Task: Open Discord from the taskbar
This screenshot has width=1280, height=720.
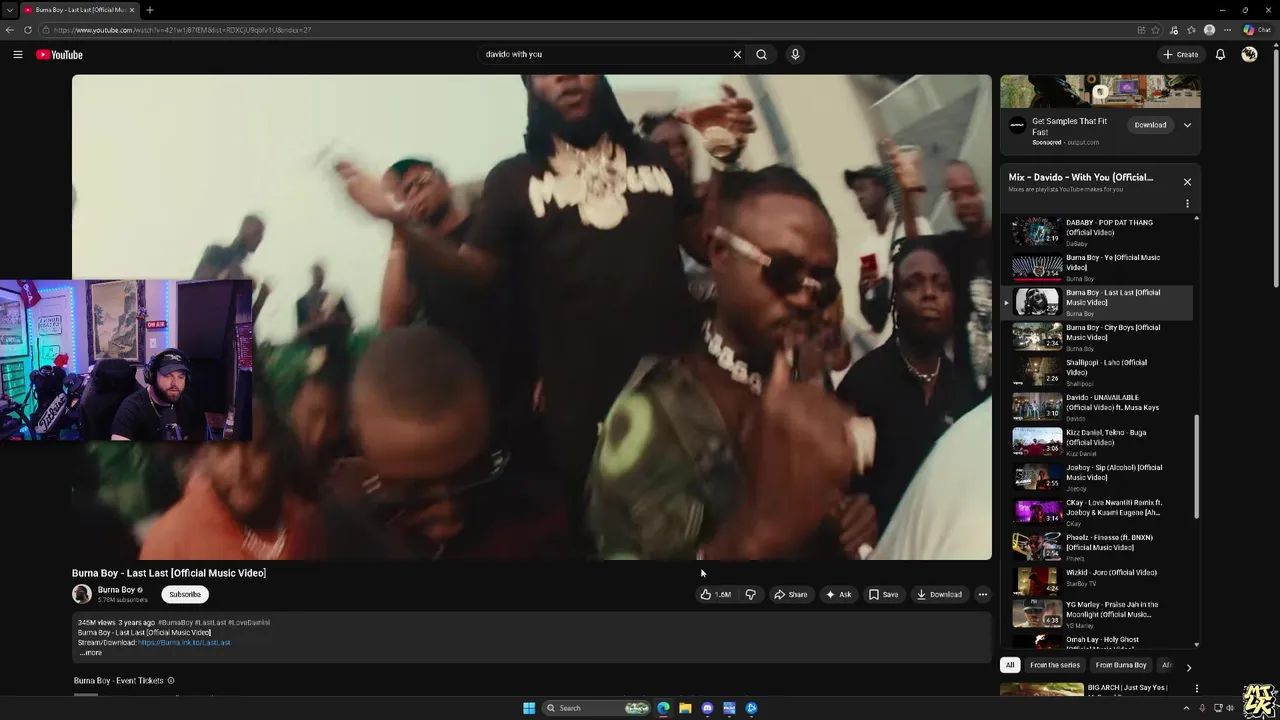Action: point(707,708)
